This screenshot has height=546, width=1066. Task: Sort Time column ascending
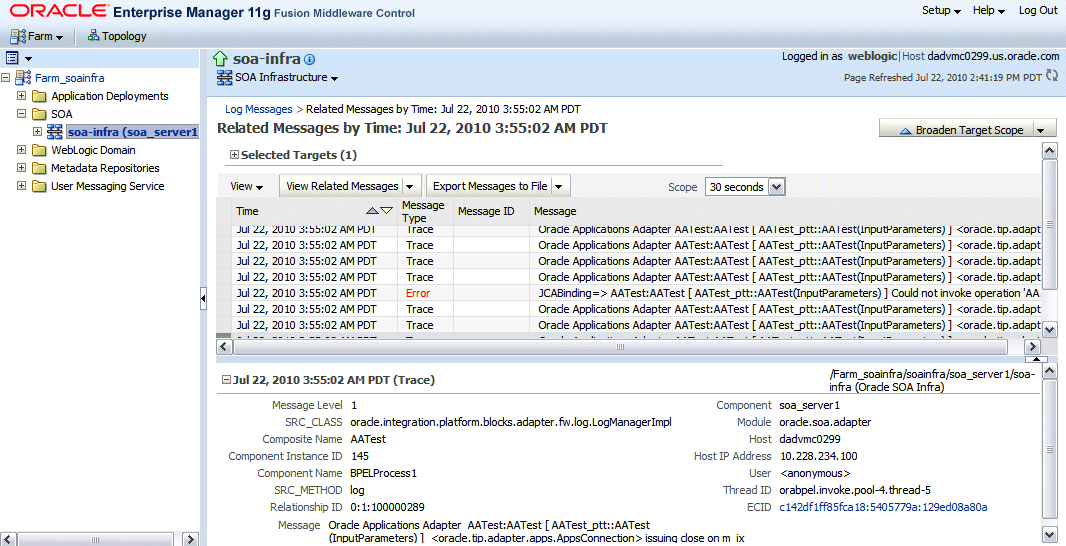pyautogui.click(x=372, y=211)
